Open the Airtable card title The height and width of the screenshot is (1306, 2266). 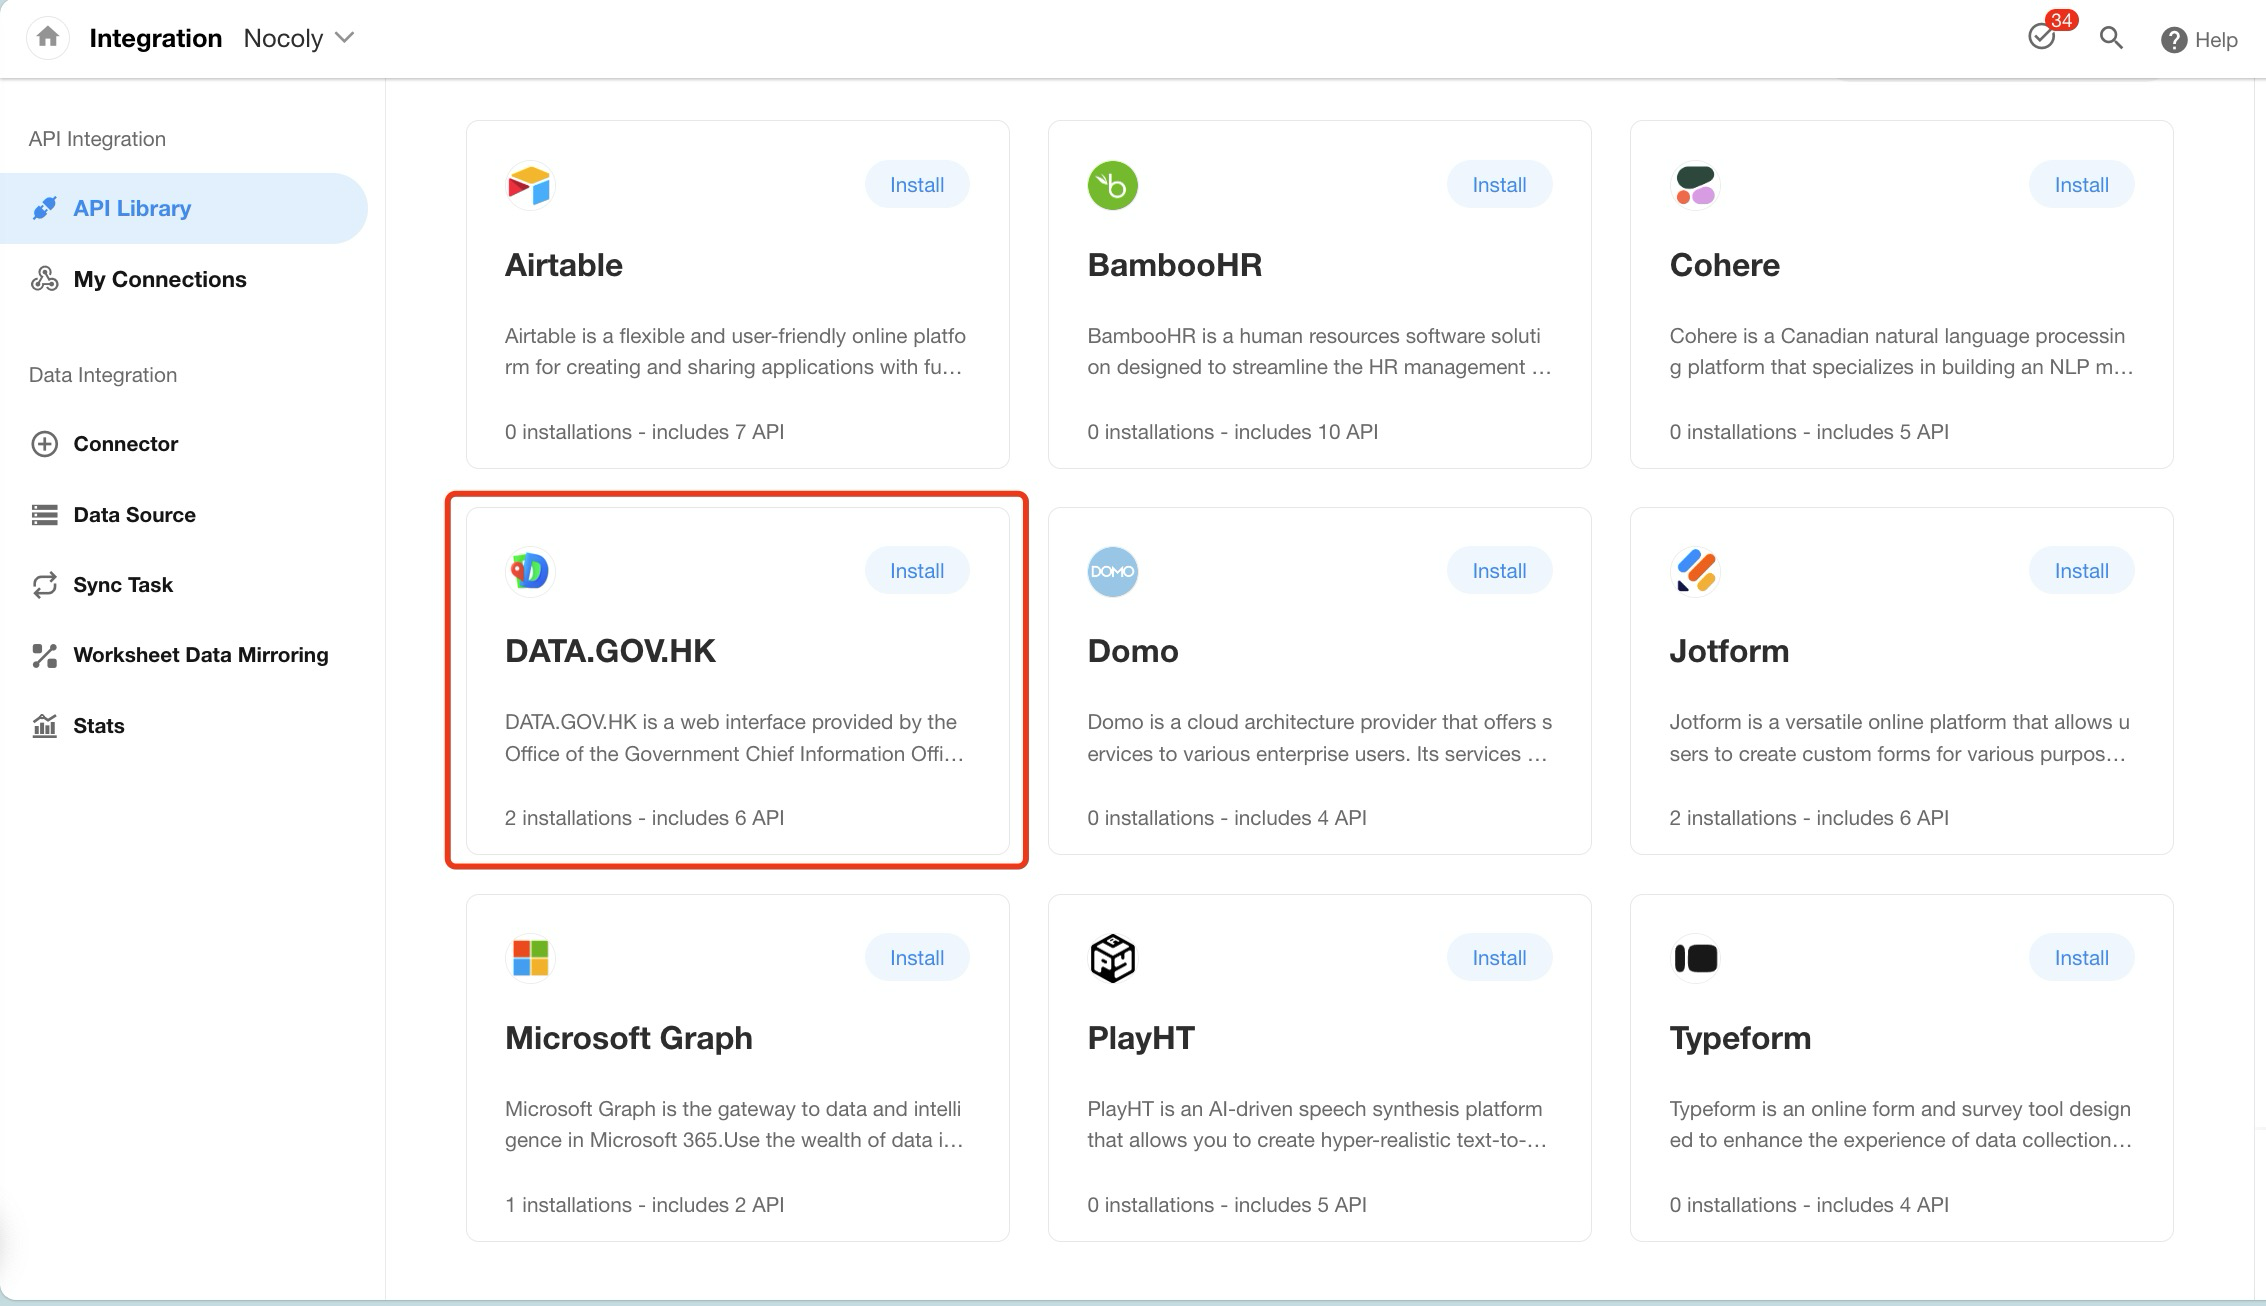(x=564, y=265)
